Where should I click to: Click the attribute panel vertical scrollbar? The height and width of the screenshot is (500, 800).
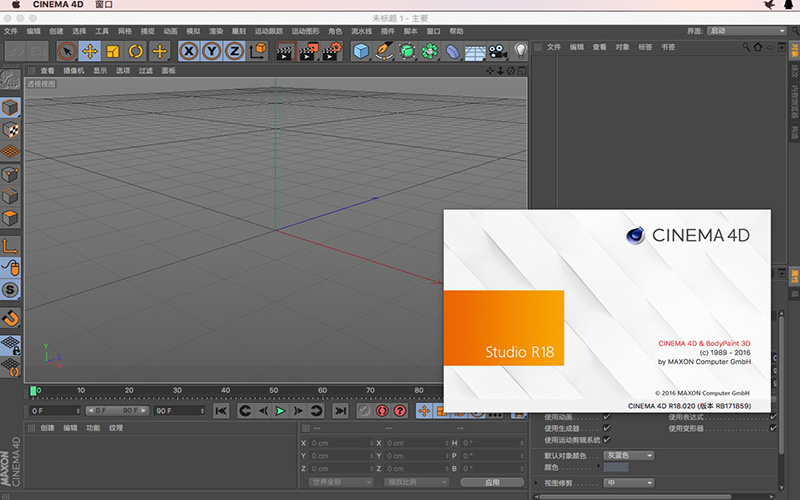pyautogui.click(x=781, y=383)
